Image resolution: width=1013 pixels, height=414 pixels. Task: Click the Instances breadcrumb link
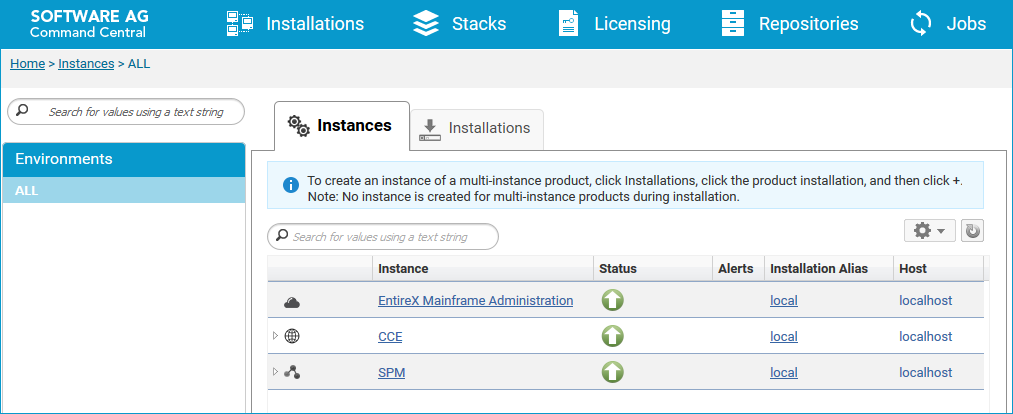tap(86, 64)
